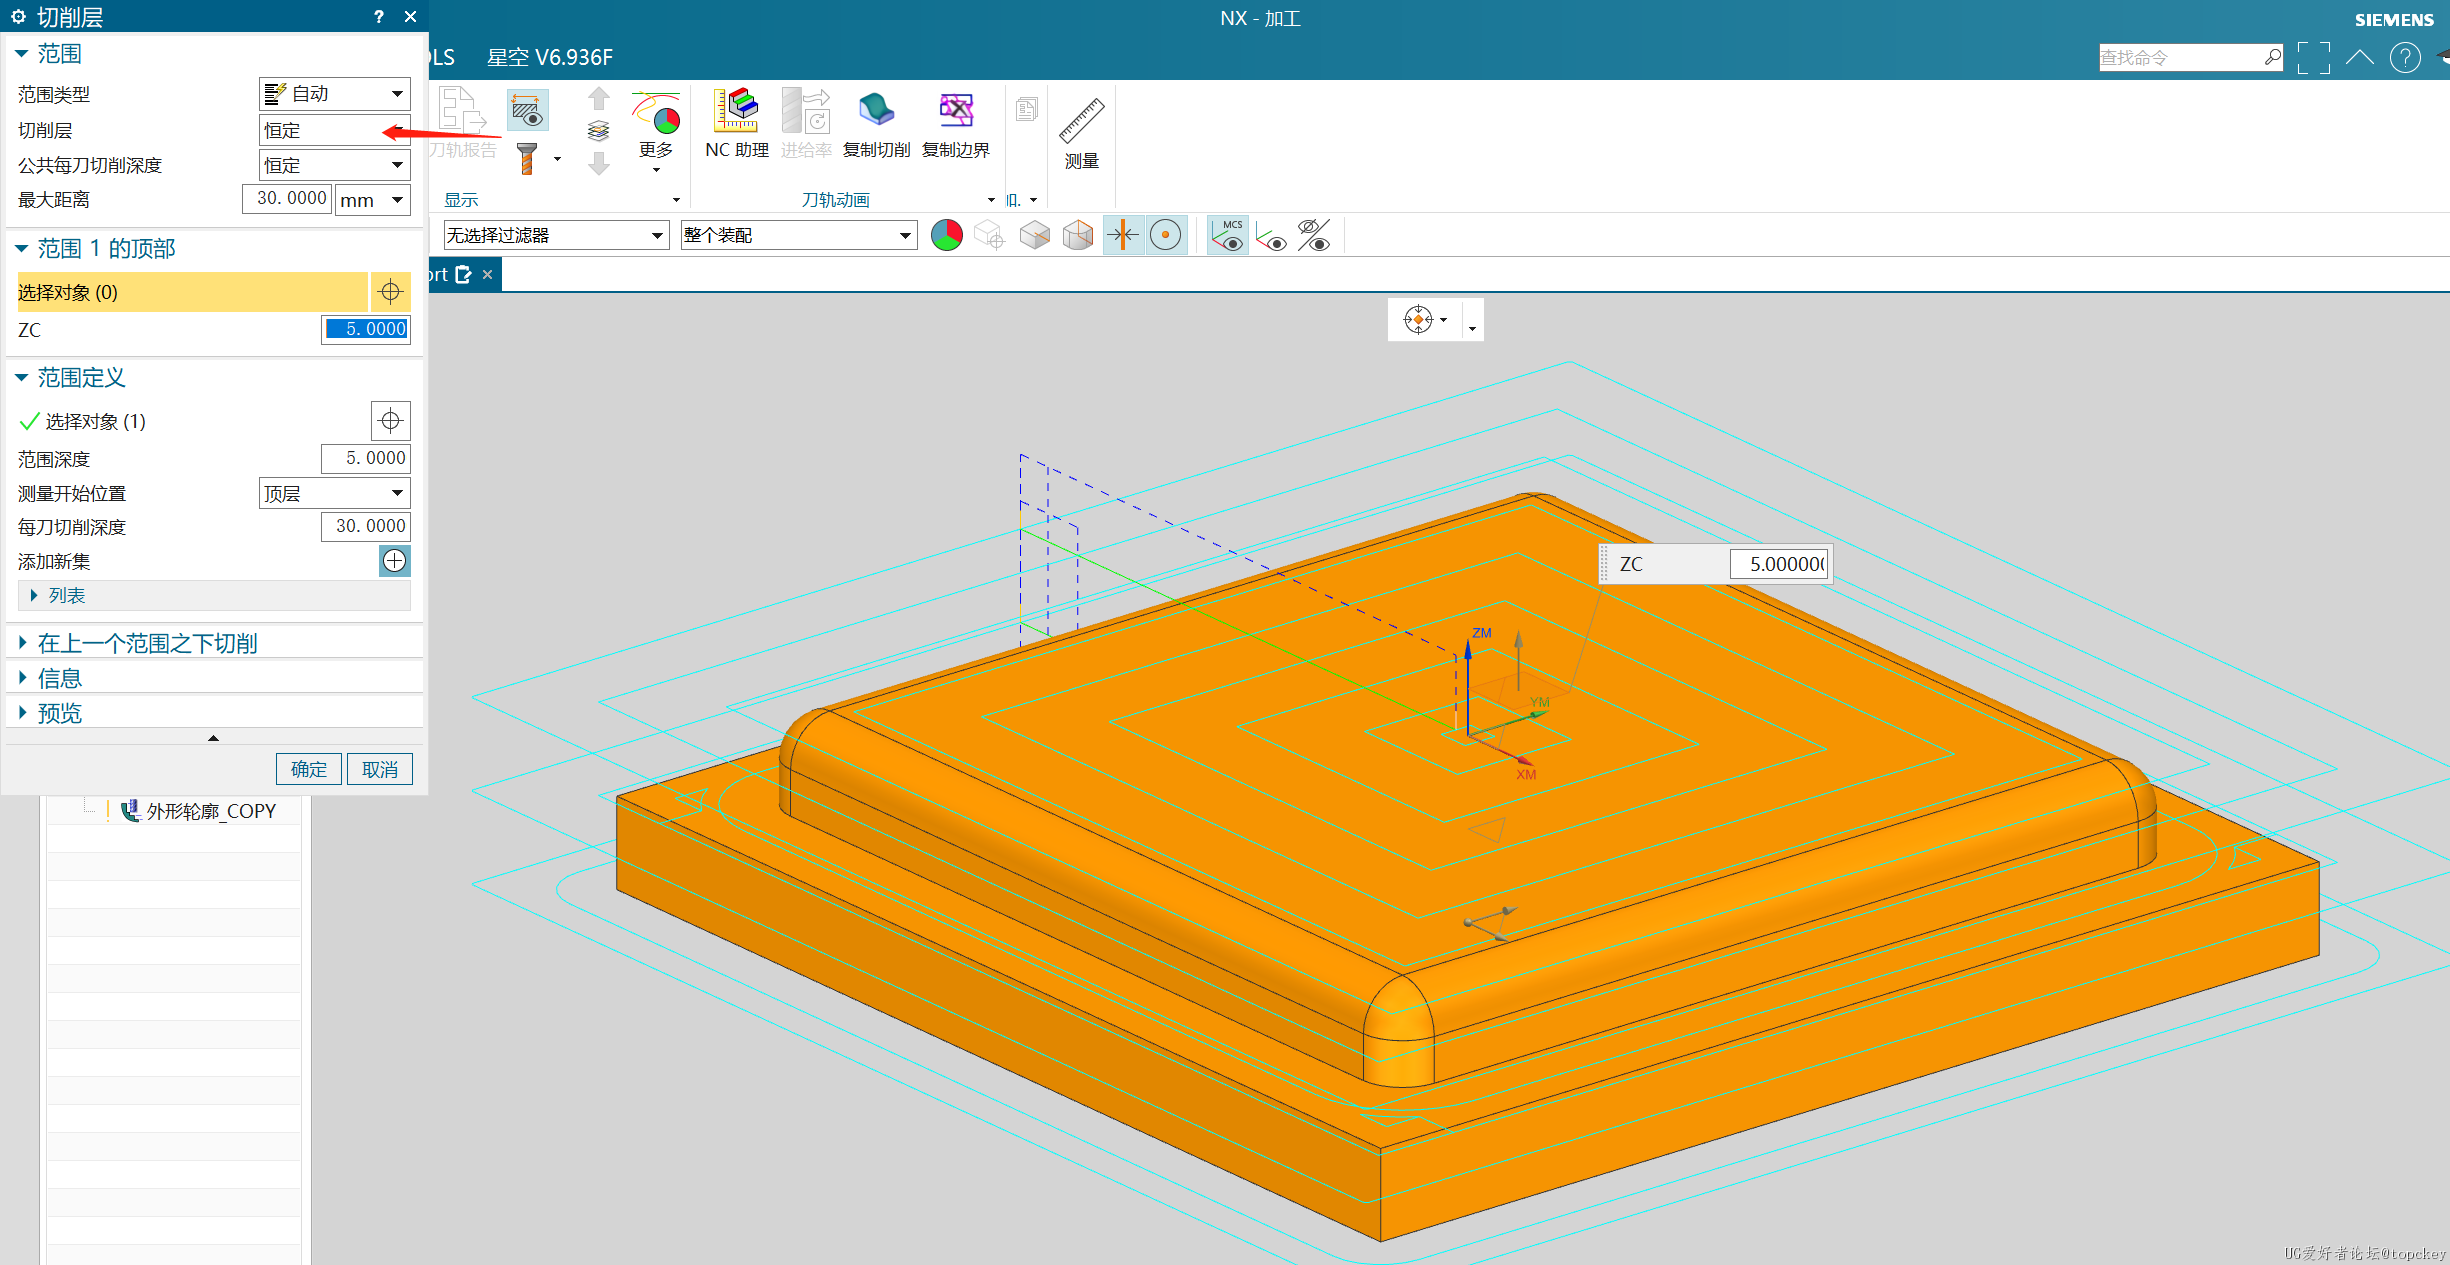
Task: Open the 测量开始位置 dropdown showing 顶层
Action: point(334,493)
